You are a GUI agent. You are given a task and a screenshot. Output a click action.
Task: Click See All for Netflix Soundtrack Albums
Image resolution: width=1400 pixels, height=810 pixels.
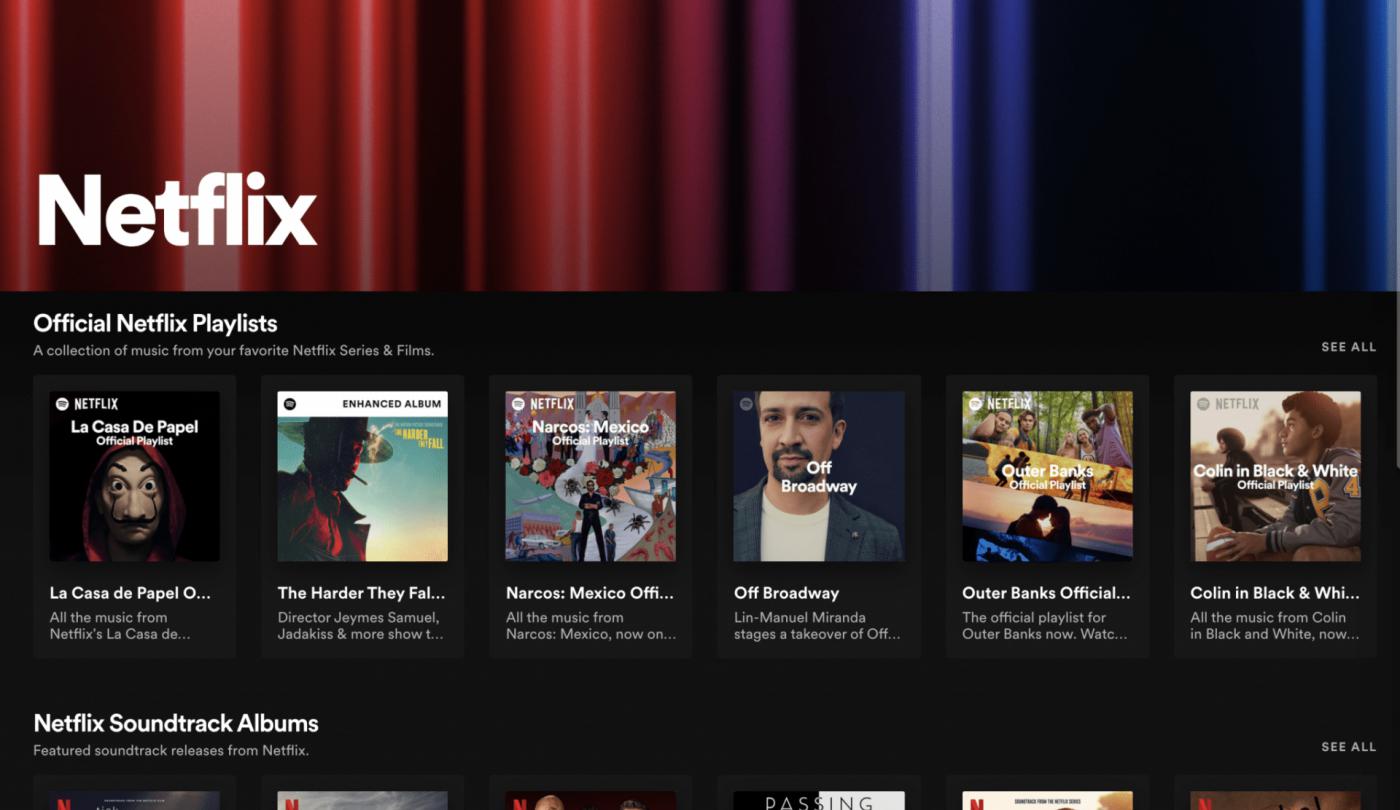pos(1348,747)
